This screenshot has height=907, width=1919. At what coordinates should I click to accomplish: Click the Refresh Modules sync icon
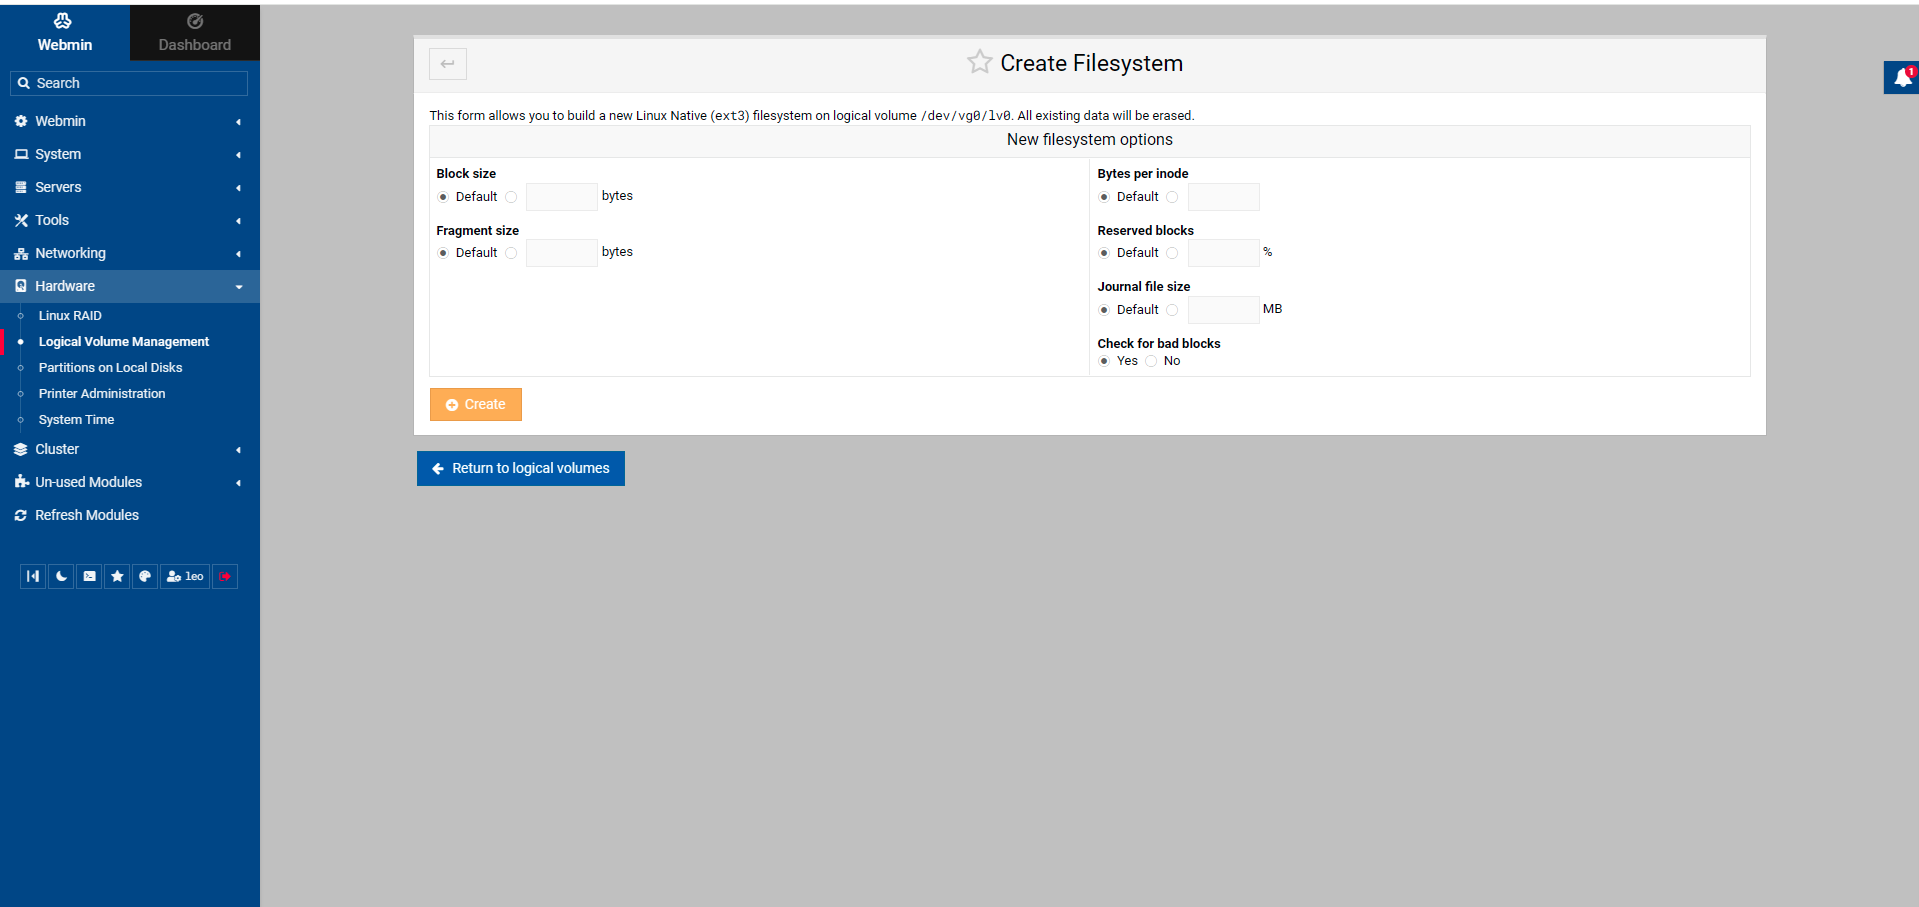21,515
